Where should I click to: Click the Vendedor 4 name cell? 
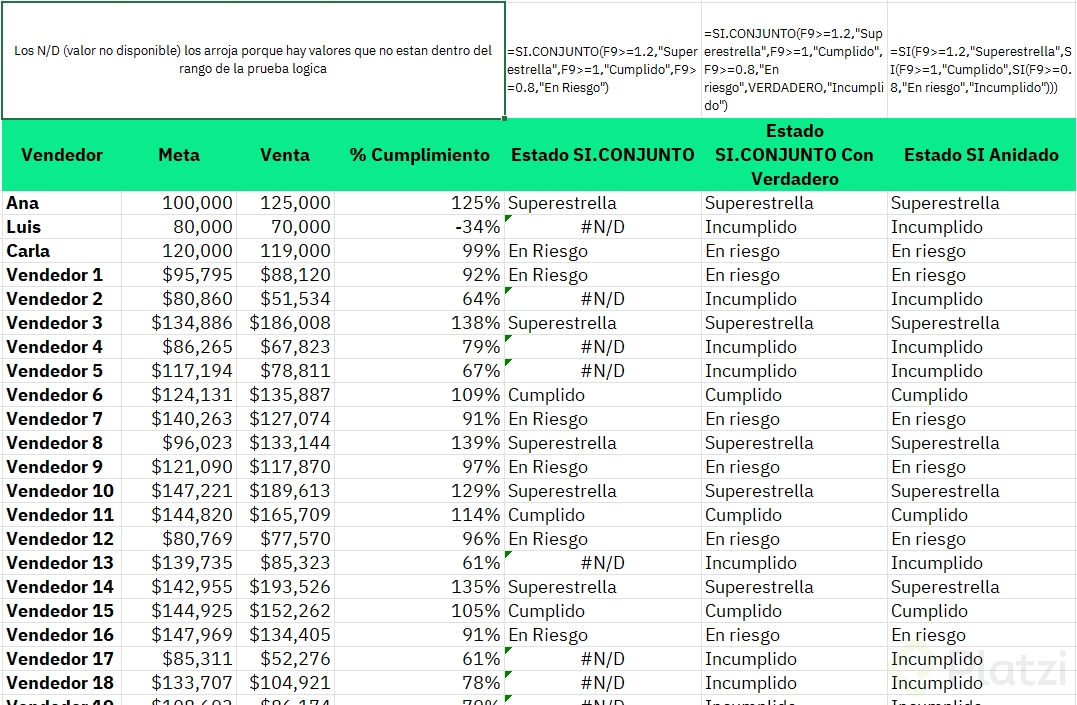tap(62, 347)
